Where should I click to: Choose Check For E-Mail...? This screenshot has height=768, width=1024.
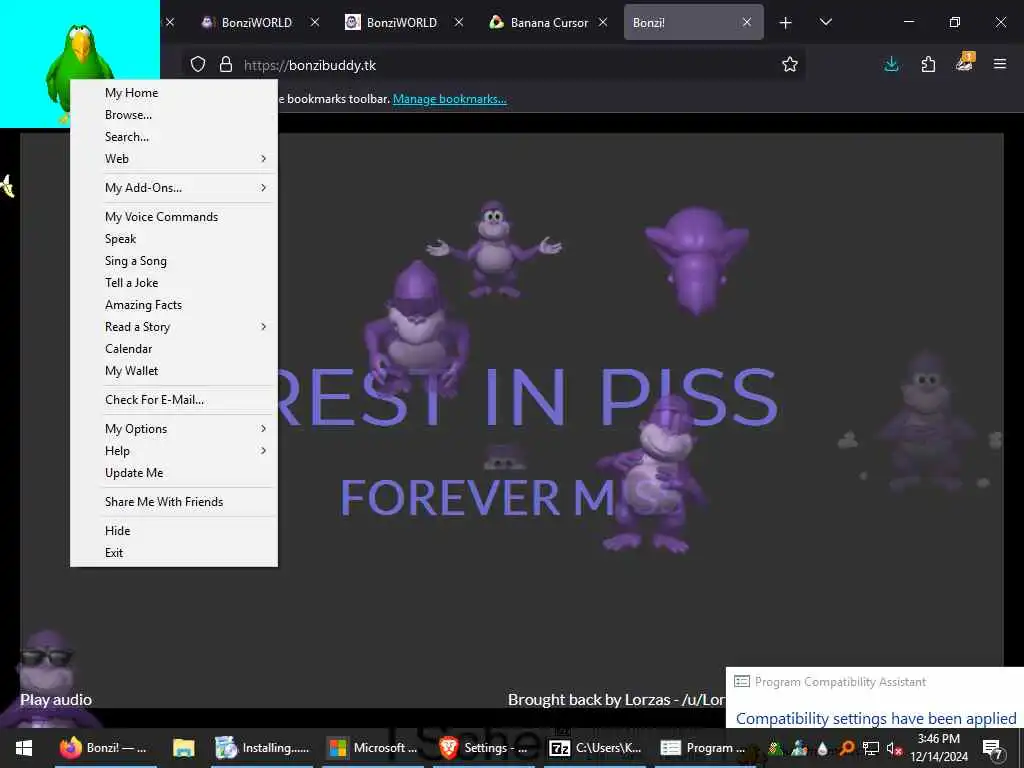coord(174,400)
